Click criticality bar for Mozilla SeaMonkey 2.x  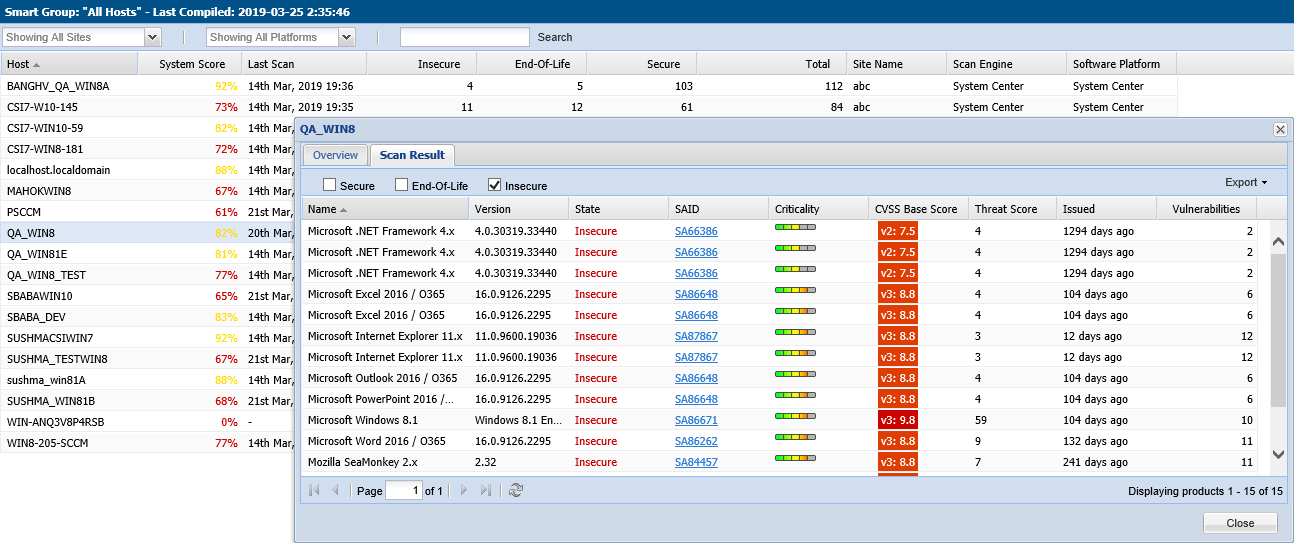795,462
